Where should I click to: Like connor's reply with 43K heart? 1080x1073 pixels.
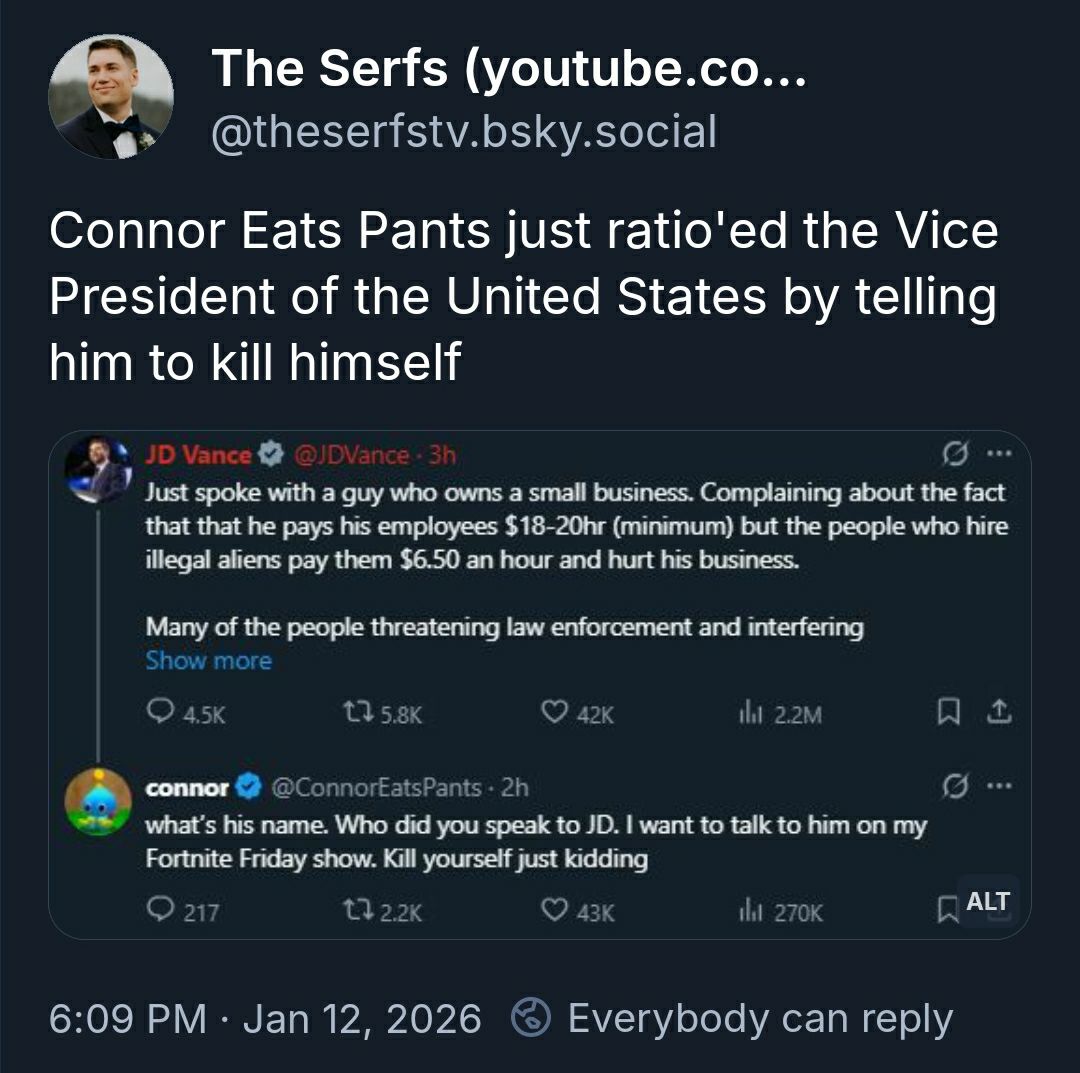coord(553,911)
